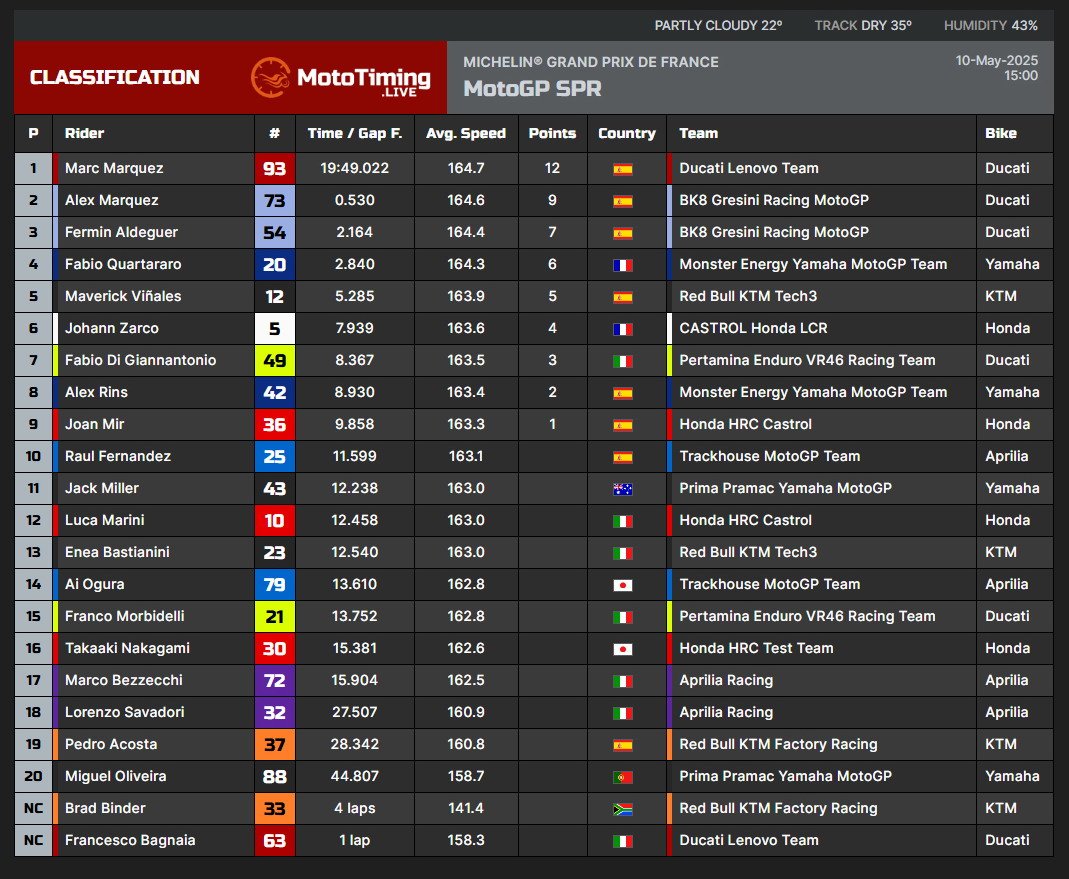Click the Time / Gap F. column header
Viewport: 1069px width, 879px height.
355,133
